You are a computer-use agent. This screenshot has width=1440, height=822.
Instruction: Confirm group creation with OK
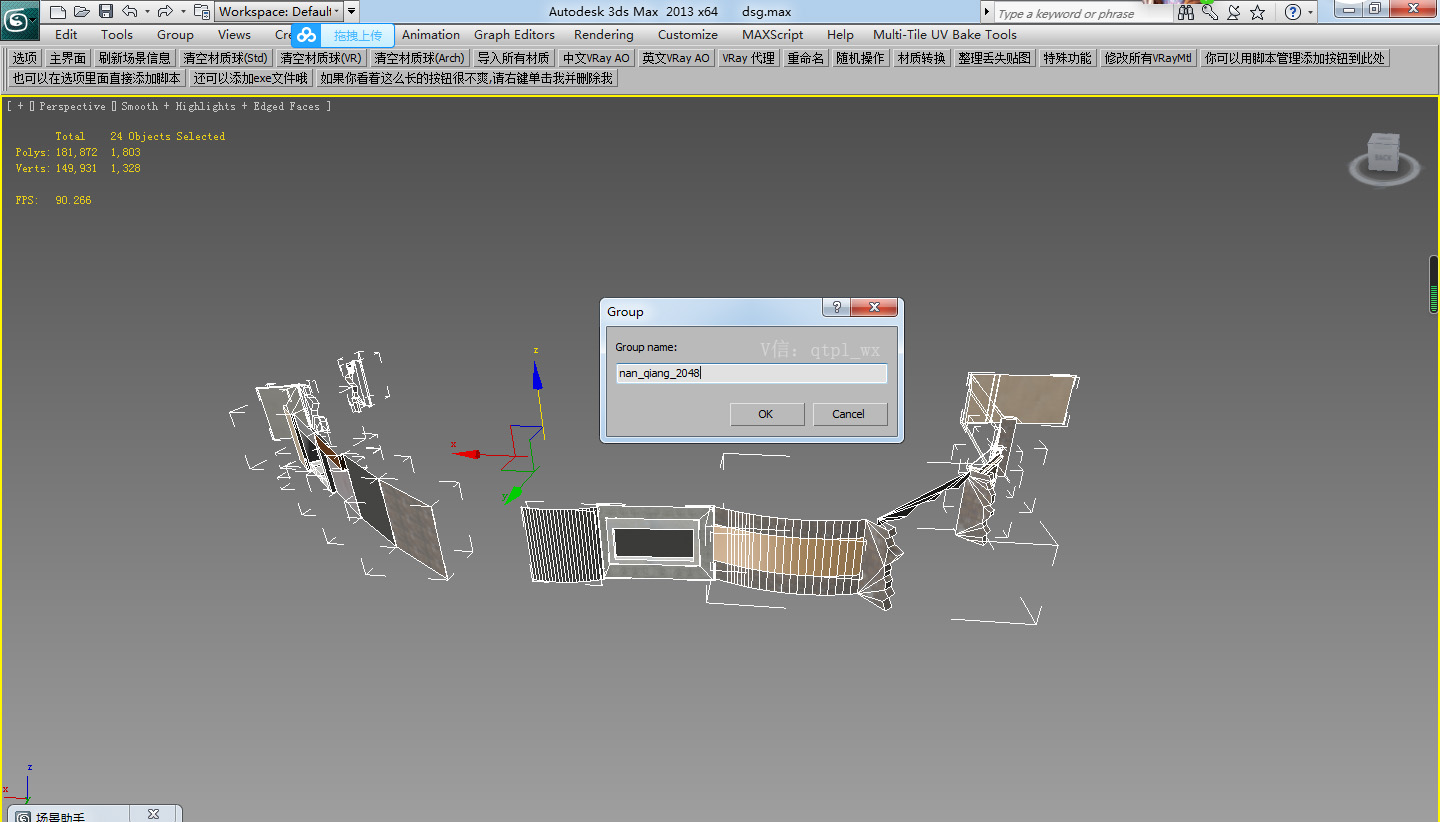pyautogui.click(x=766, y=413)
